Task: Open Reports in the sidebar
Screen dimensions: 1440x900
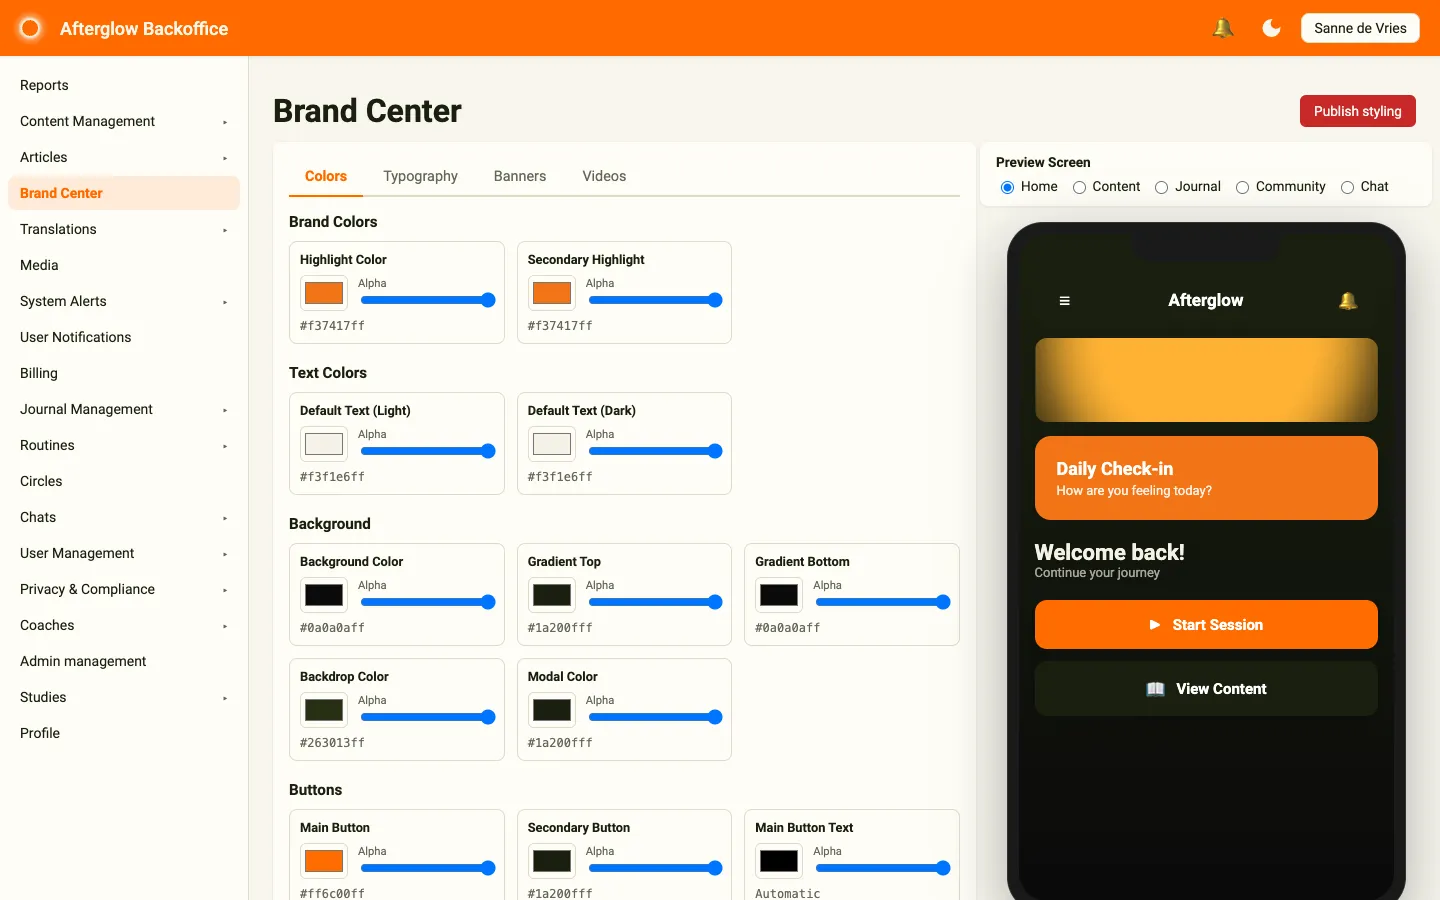Action: click(124, 85)
